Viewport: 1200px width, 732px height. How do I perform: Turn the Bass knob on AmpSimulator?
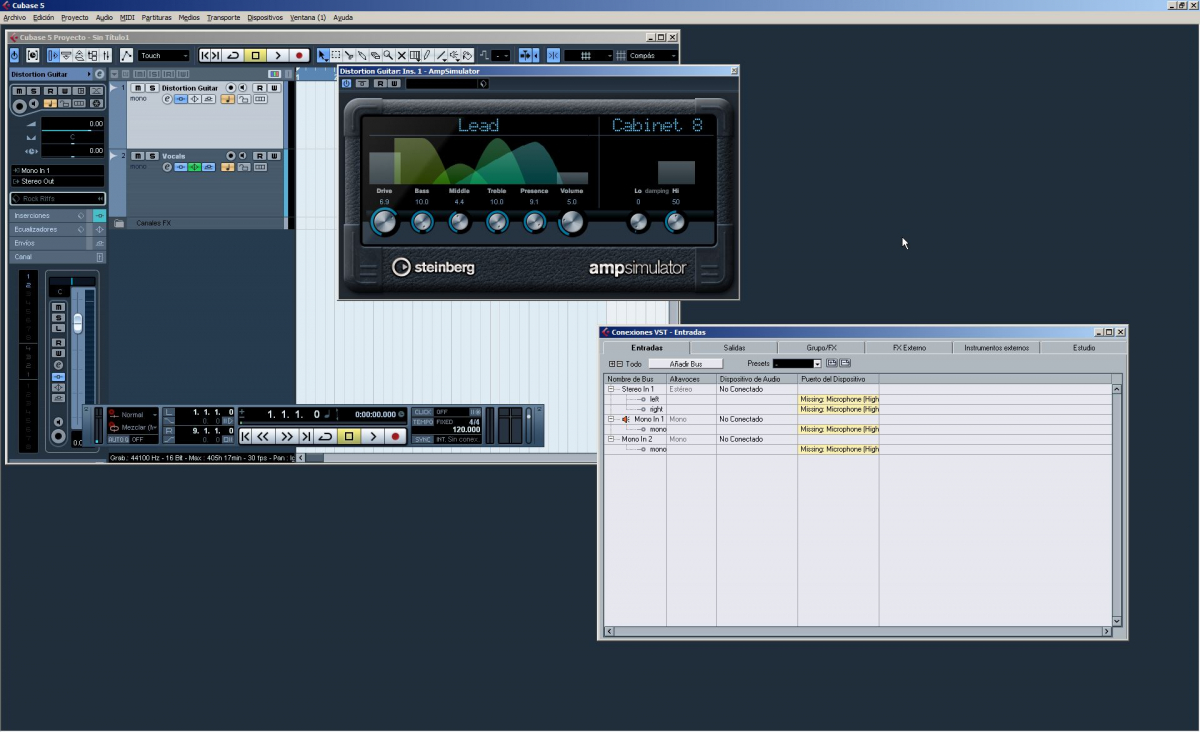(422, 222)
